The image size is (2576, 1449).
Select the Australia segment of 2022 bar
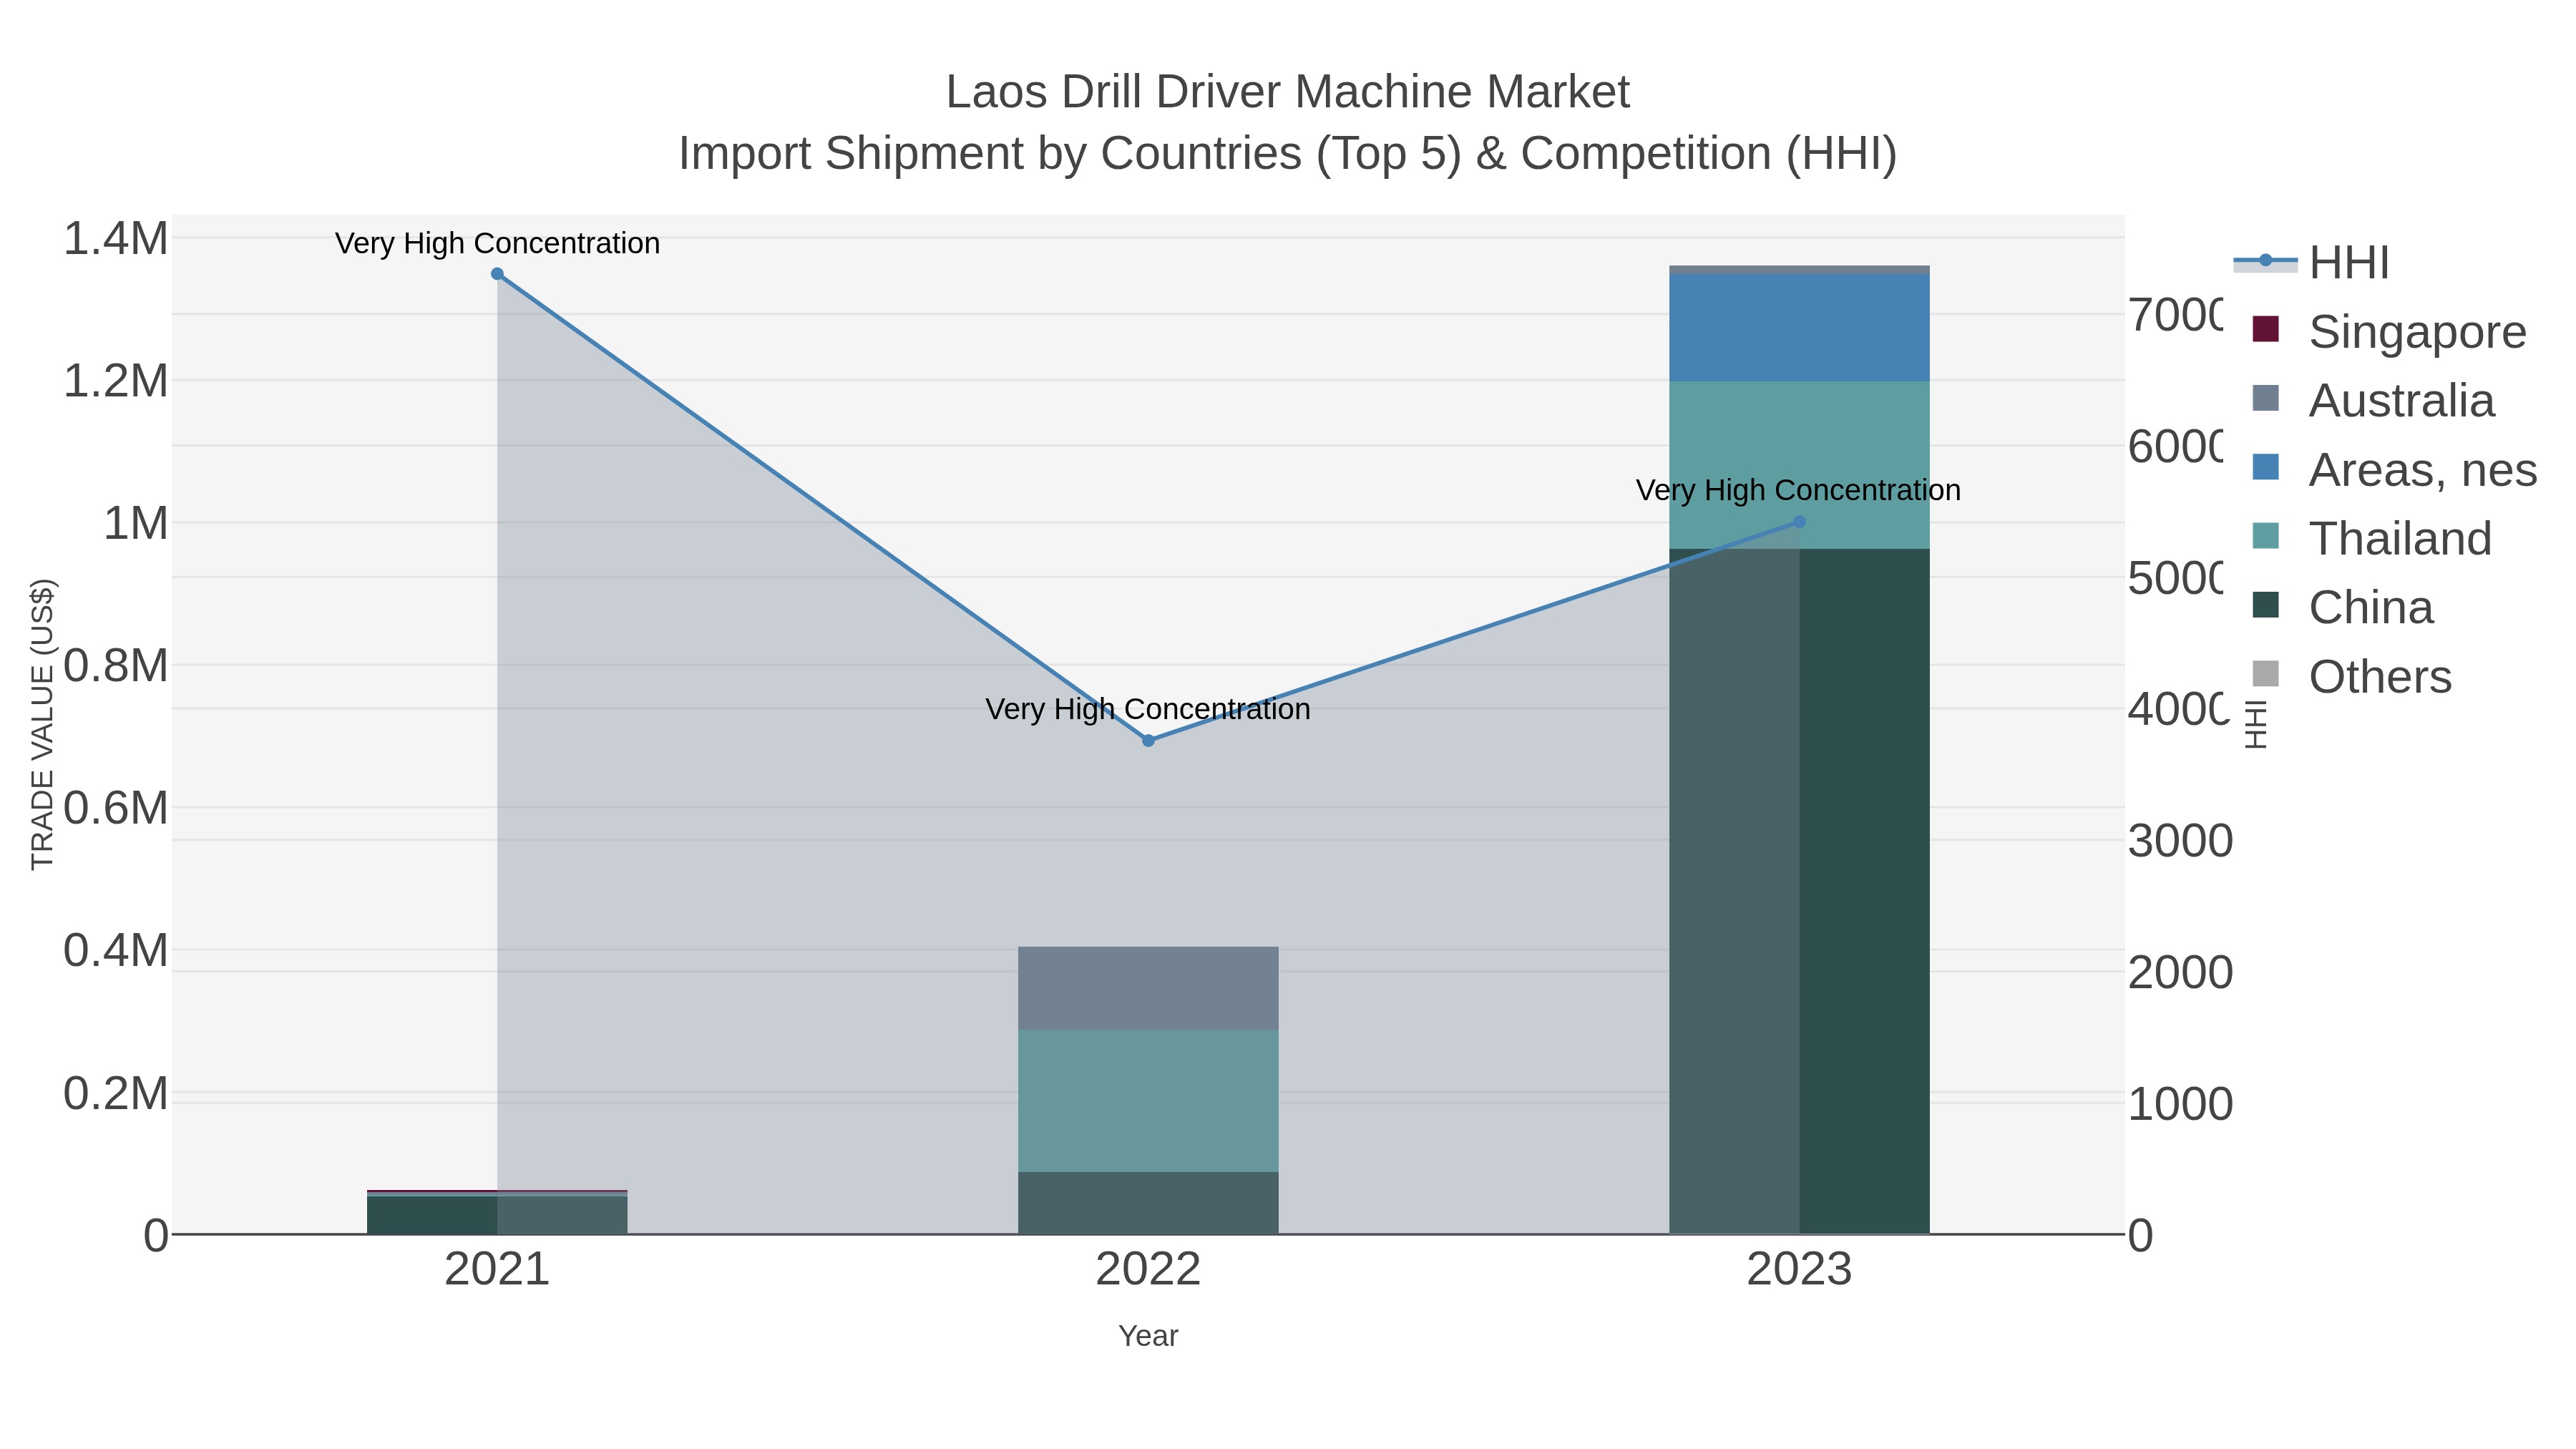1148,988
